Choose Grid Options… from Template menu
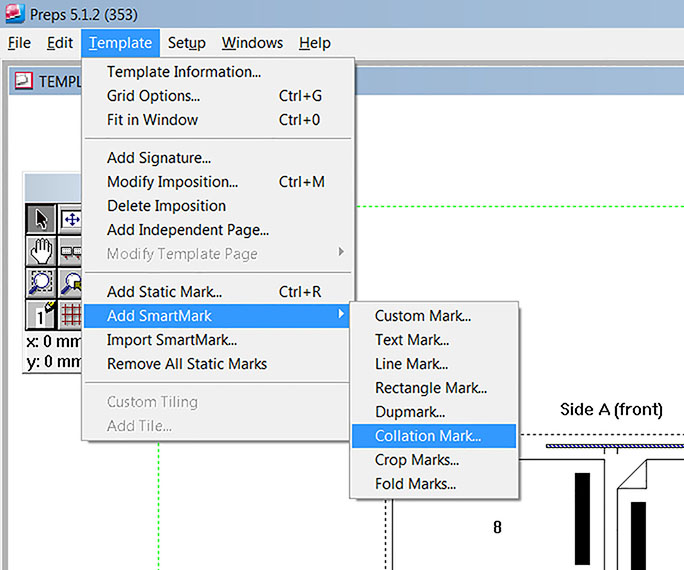This screenshot has height=570, width=684. [x=217, y=96]
